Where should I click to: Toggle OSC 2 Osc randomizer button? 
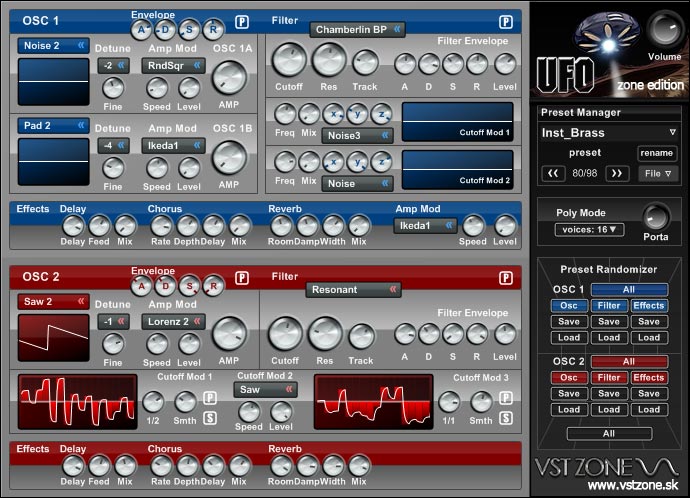tap(569, 377)
